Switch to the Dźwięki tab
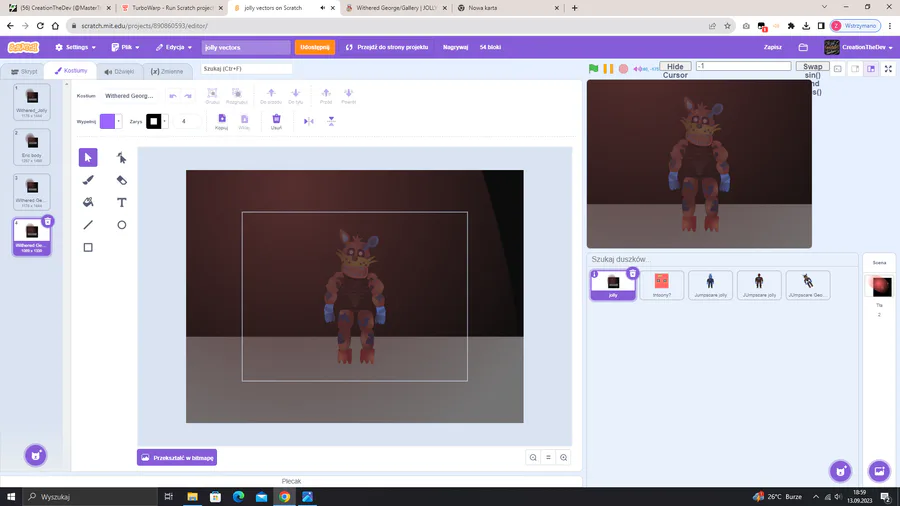The image size is (900, 506). [119, 71]
